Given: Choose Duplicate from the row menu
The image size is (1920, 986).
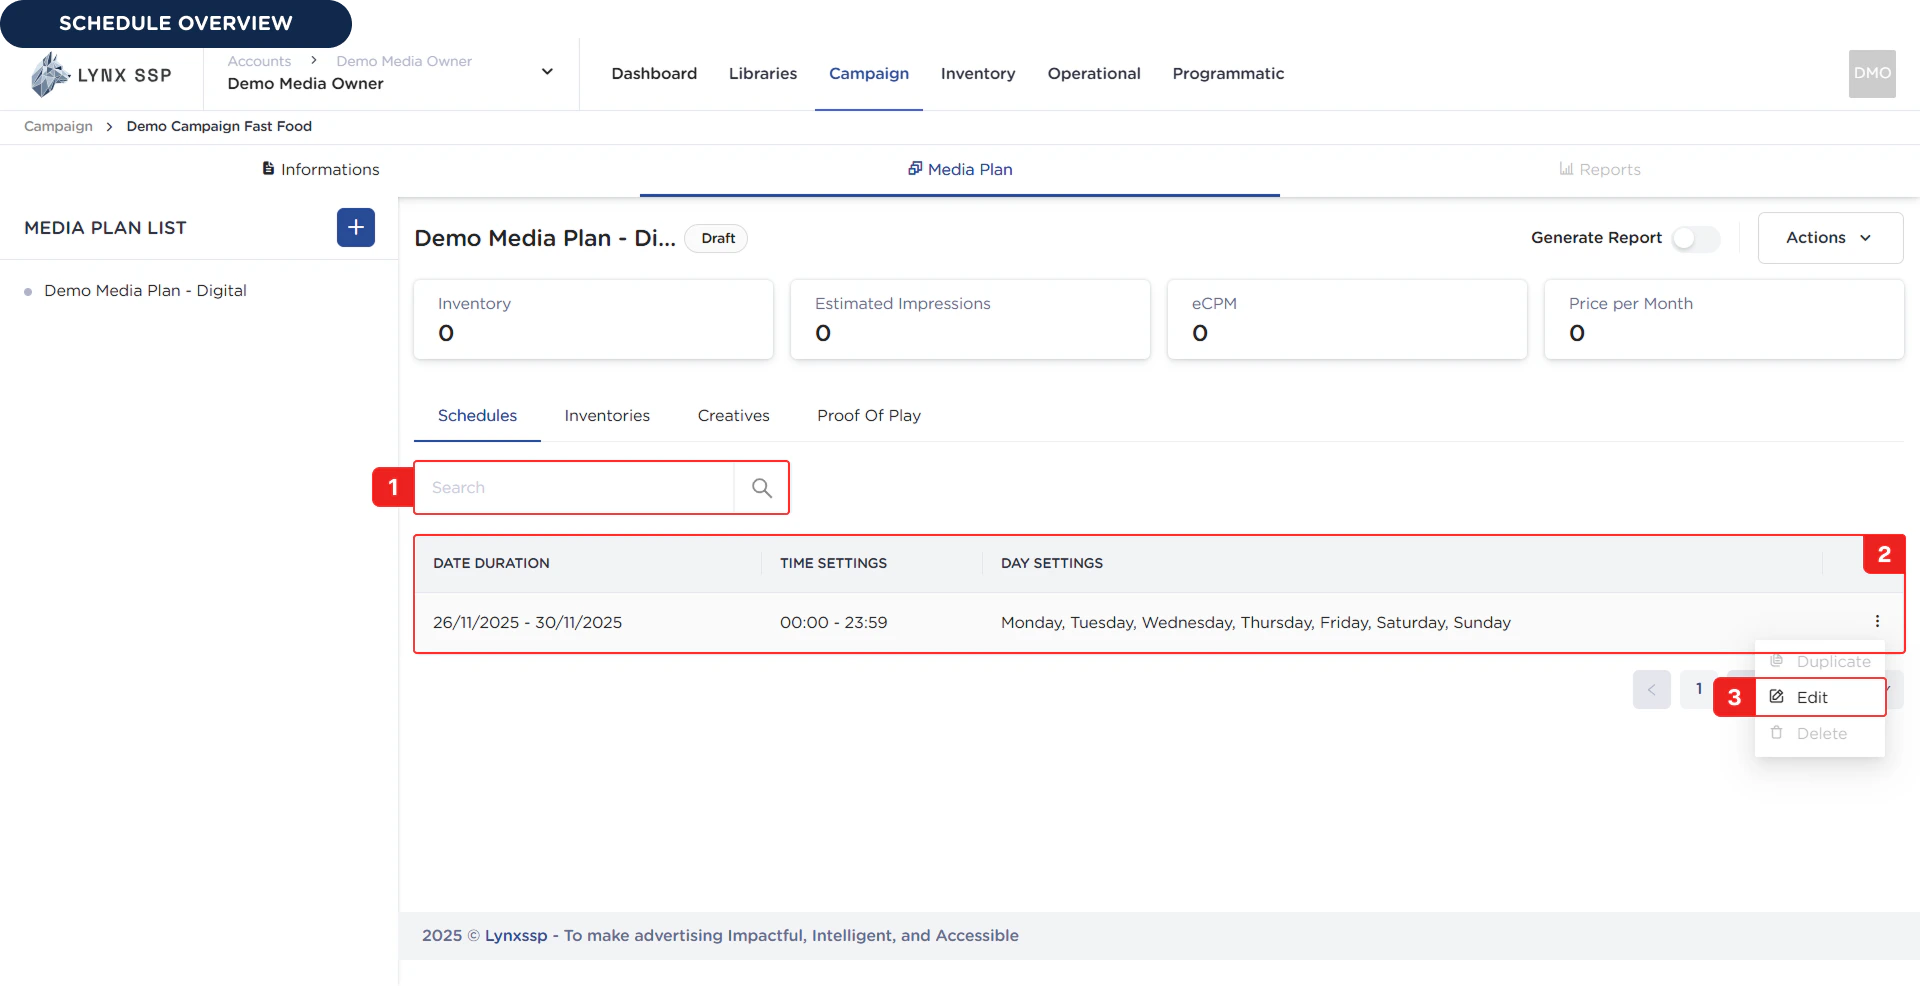Looking at the screenshot, I should coord(1820,661).
